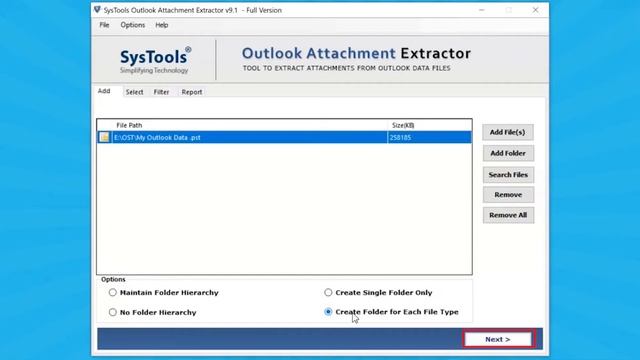Click the File Path column header

tap(129, 125)
